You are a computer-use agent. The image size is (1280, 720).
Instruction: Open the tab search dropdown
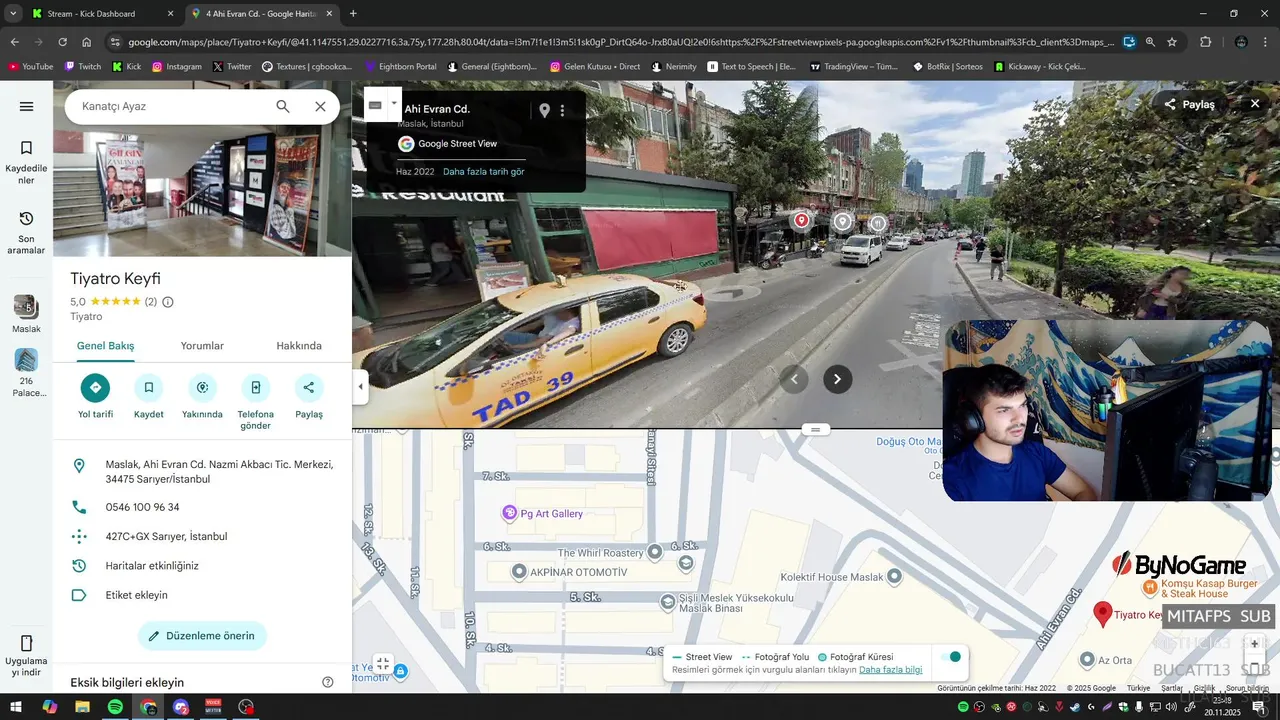point(13,14)
